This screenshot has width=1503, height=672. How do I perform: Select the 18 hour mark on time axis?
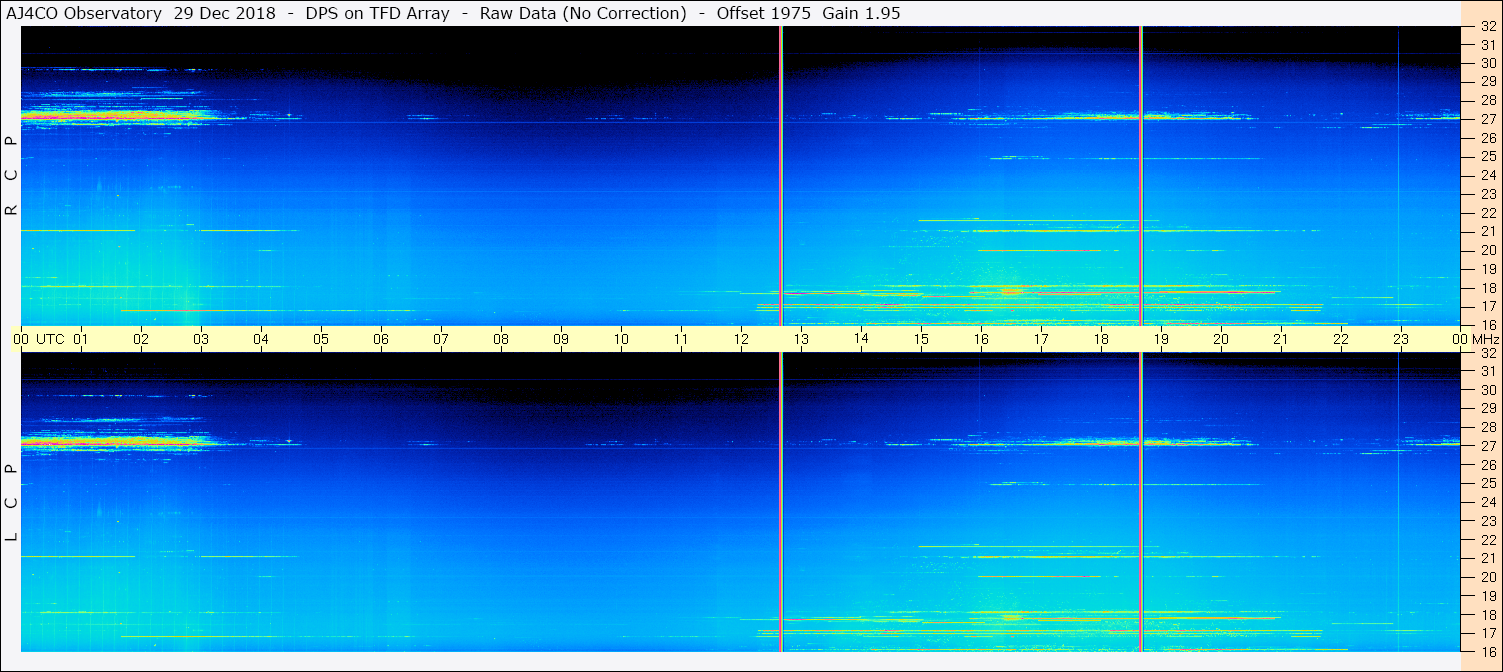[x=1101, y=339]
